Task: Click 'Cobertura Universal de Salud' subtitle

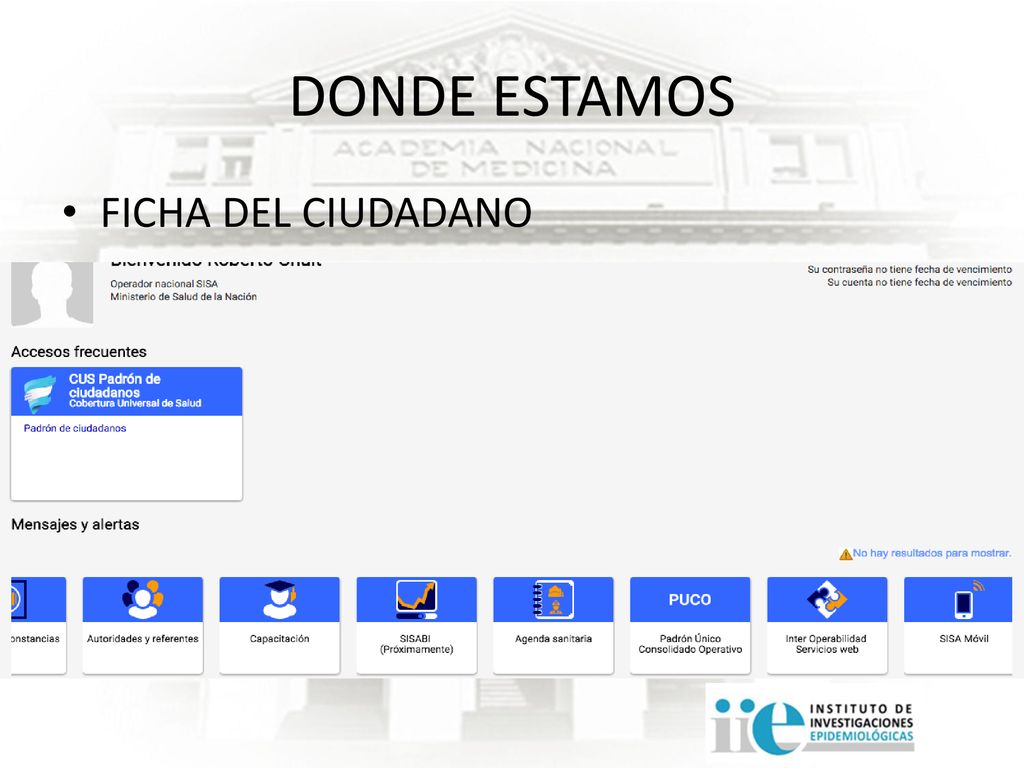Action: (x=135, y=404)
